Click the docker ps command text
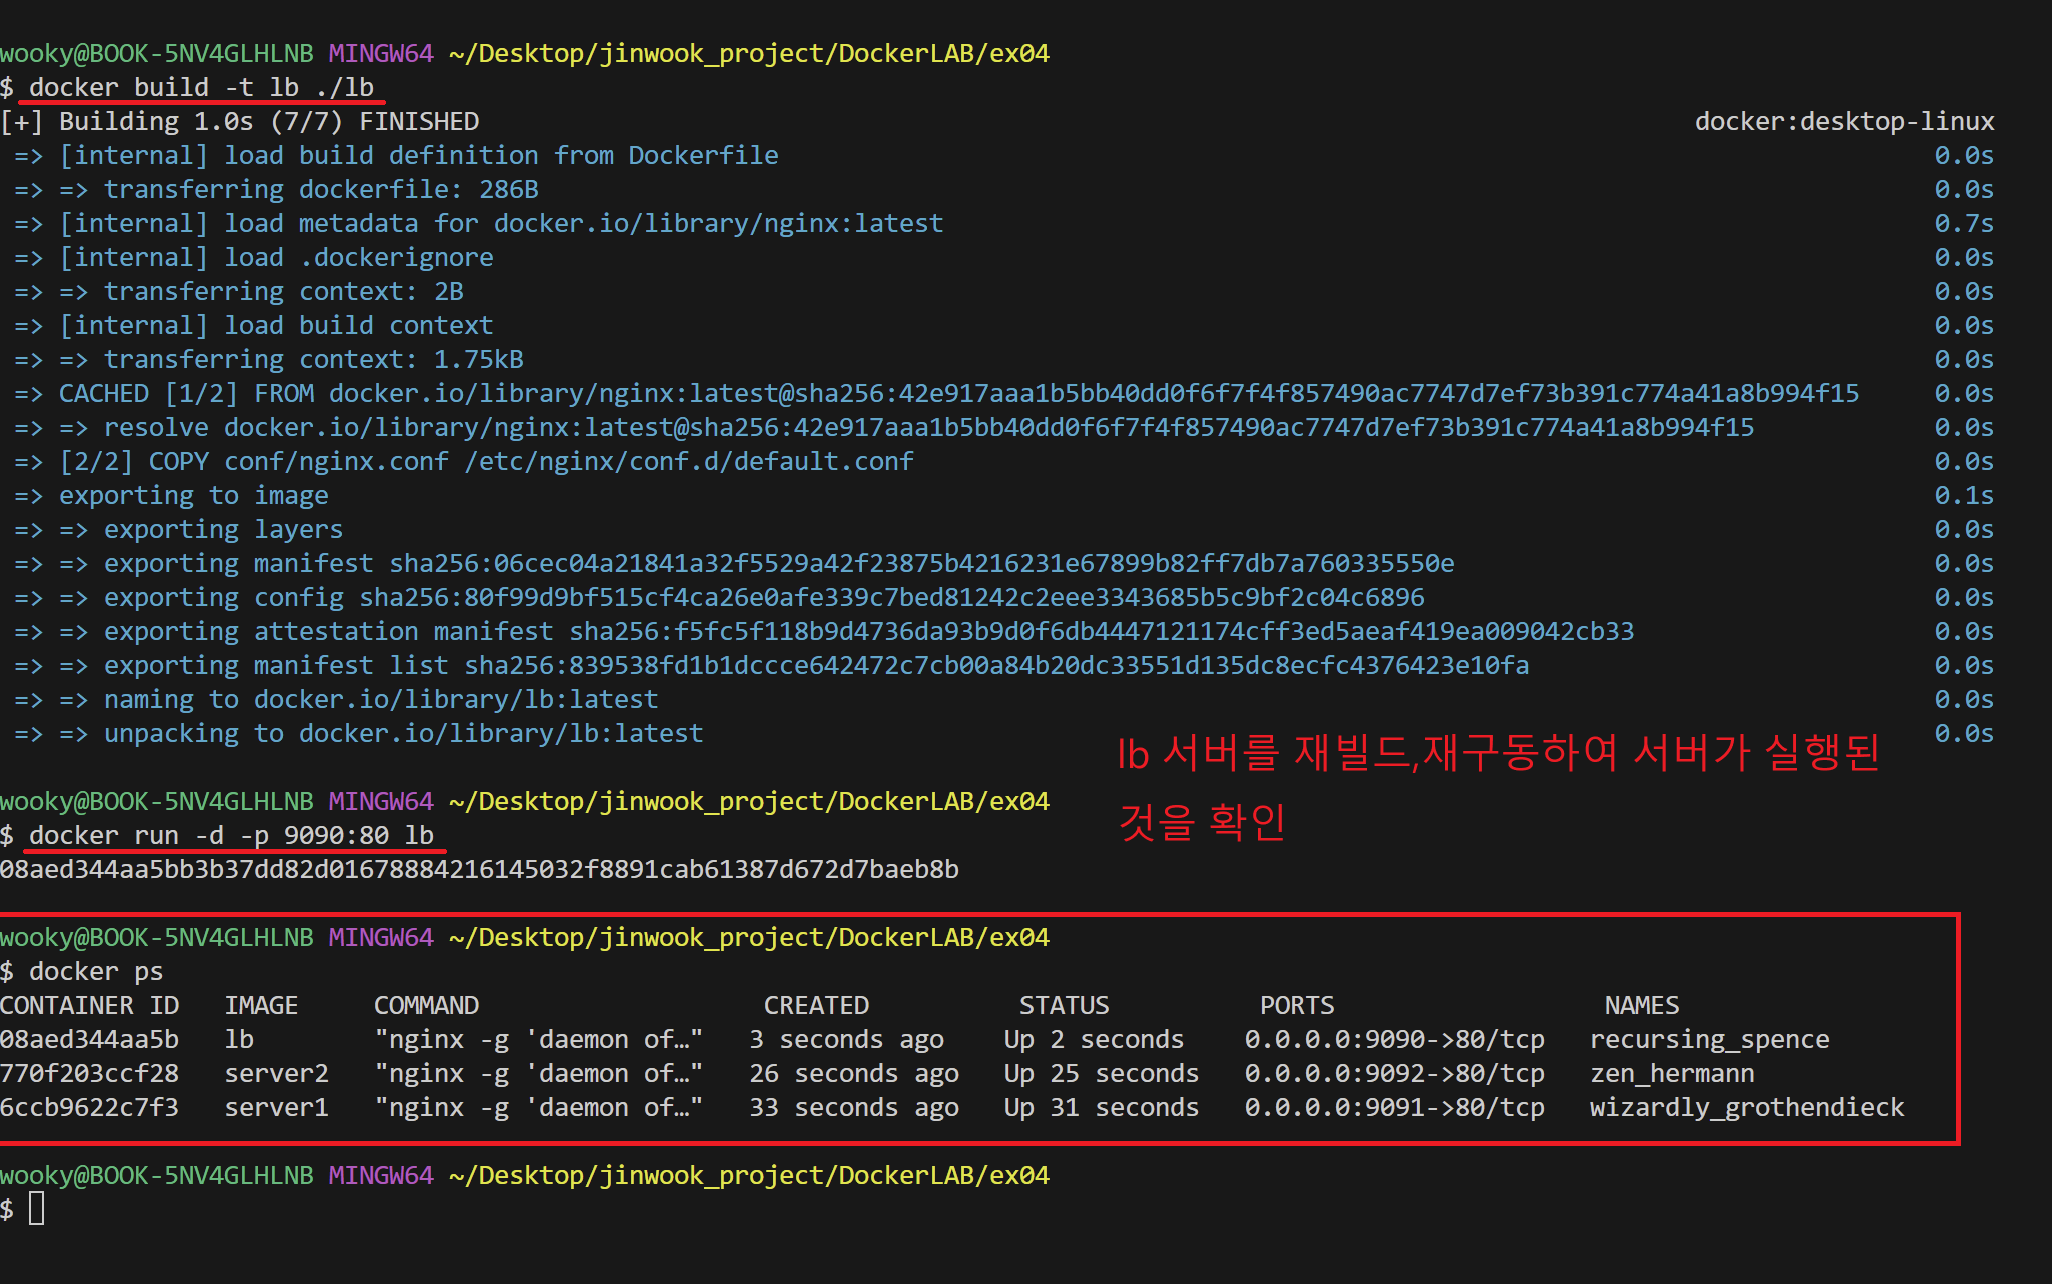 coord(95,971)
